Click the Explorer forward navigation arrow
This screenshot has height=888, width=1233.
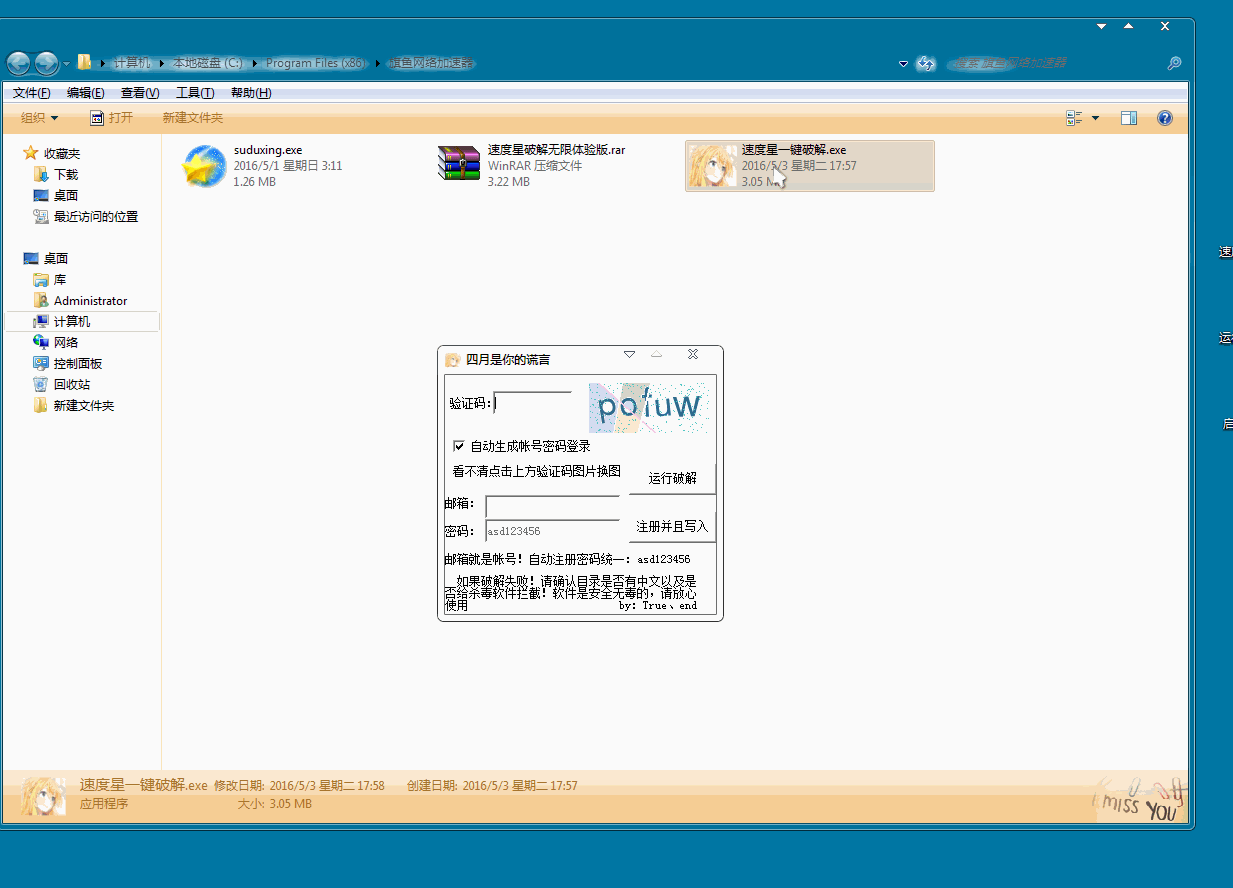tap(46, 63)
